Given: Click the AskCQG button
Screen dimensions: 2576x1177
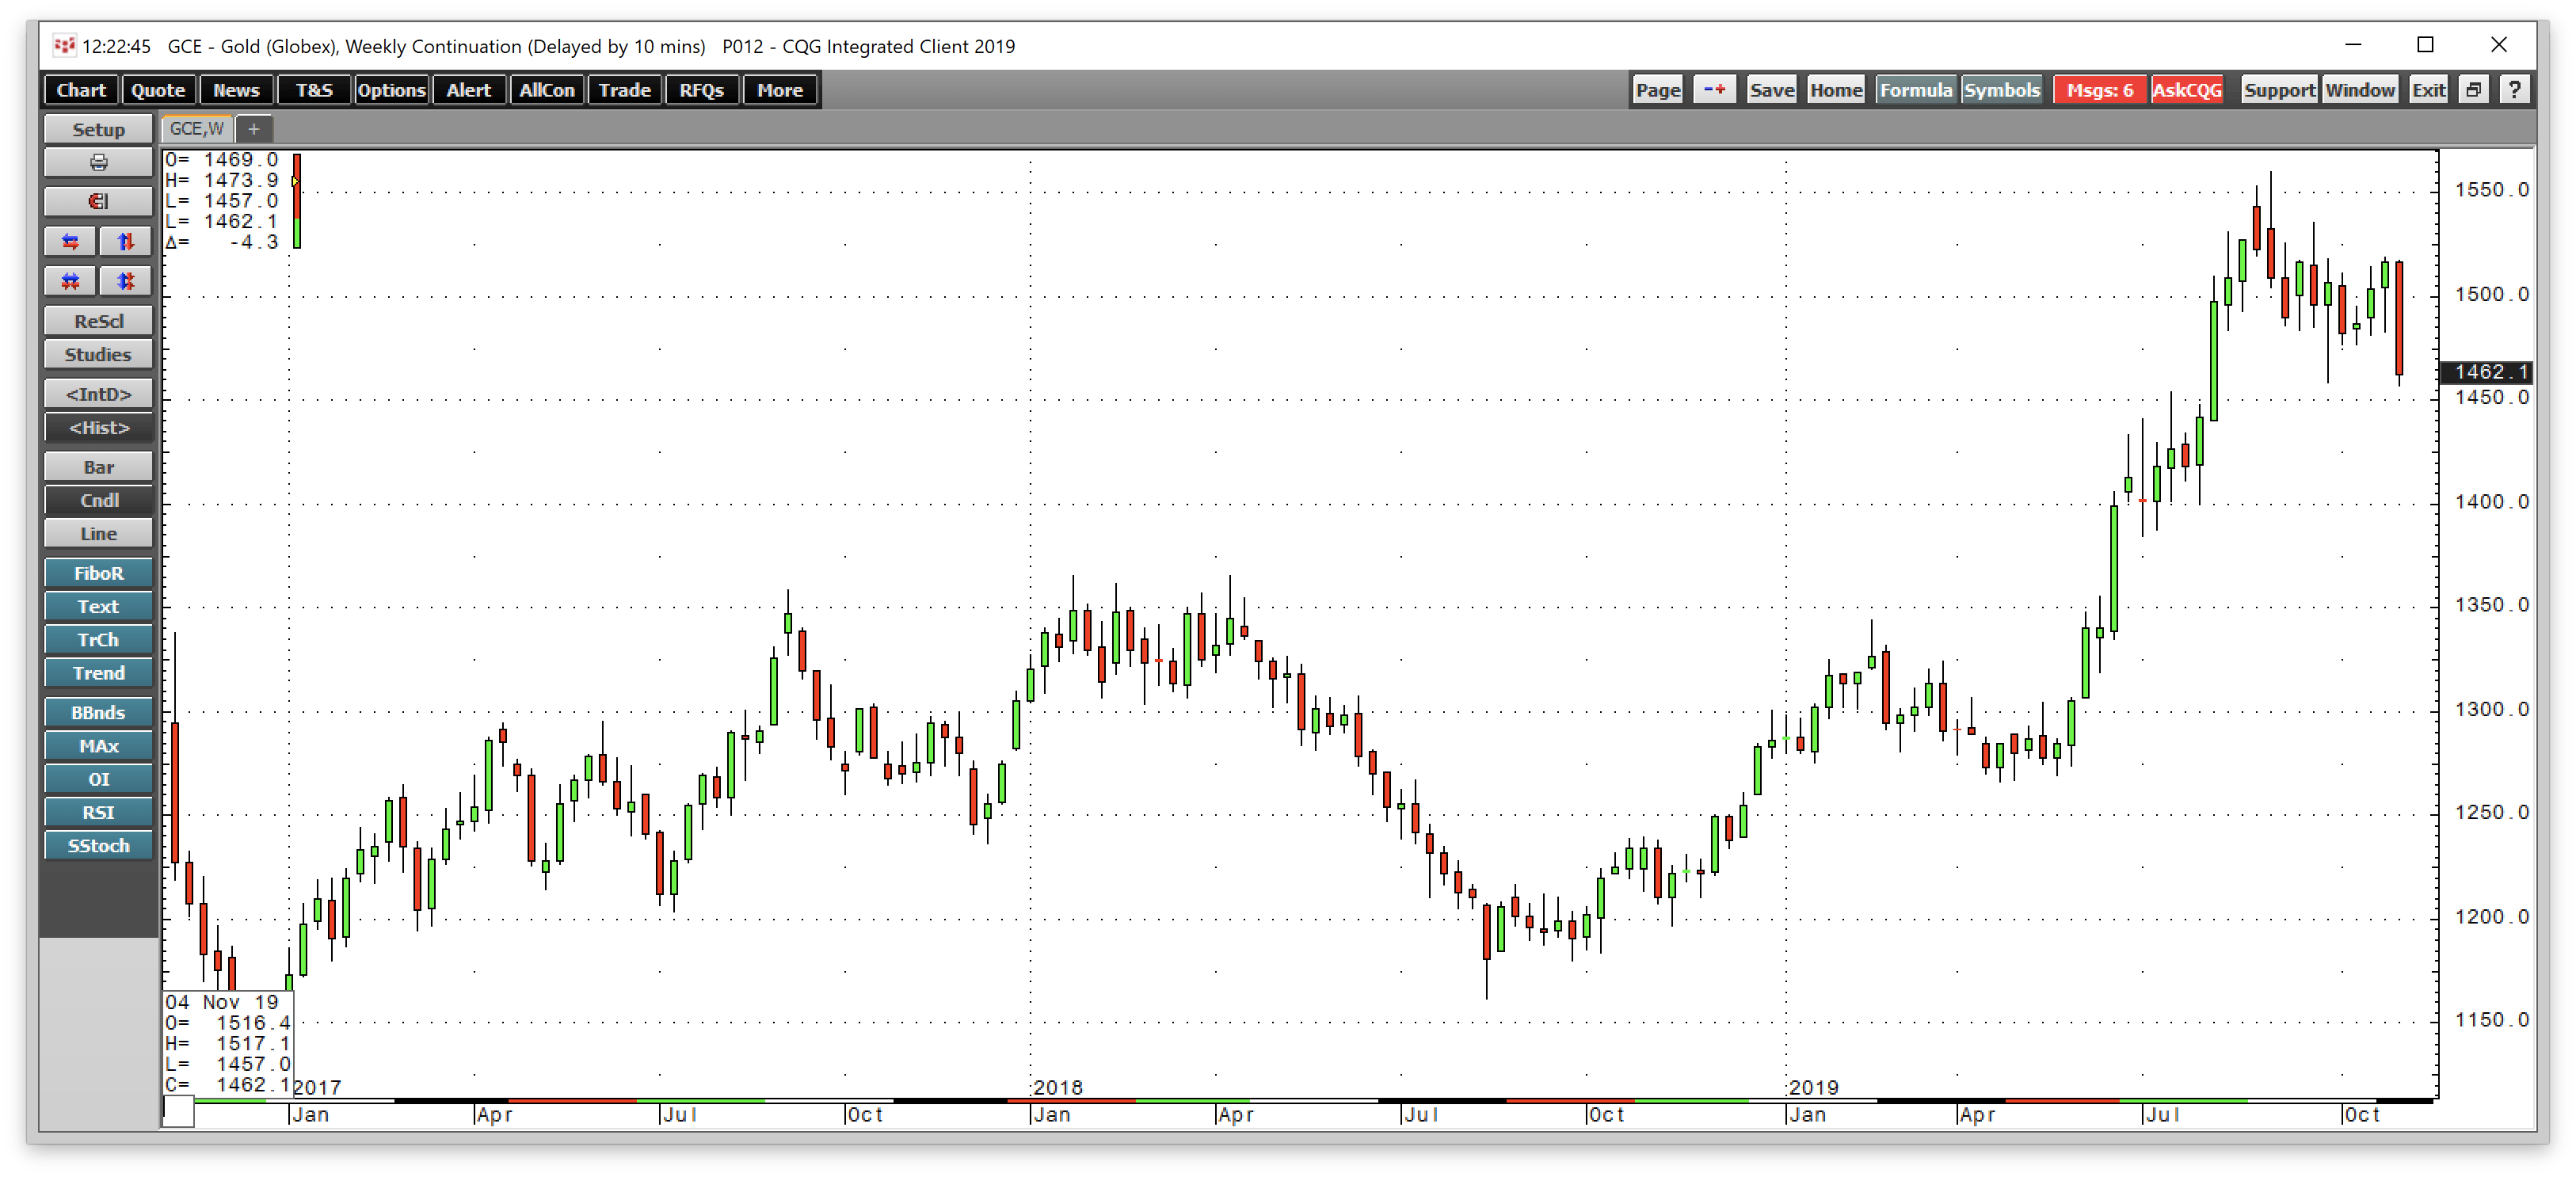Looking at the screenshot, I should pyautogui.click(x=2187, y=89).
